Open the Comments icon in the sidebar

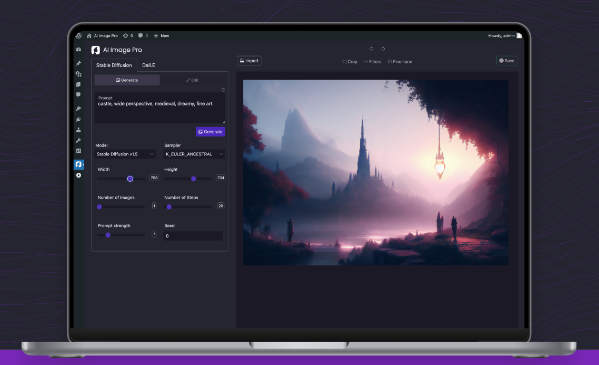click(78, 94)
